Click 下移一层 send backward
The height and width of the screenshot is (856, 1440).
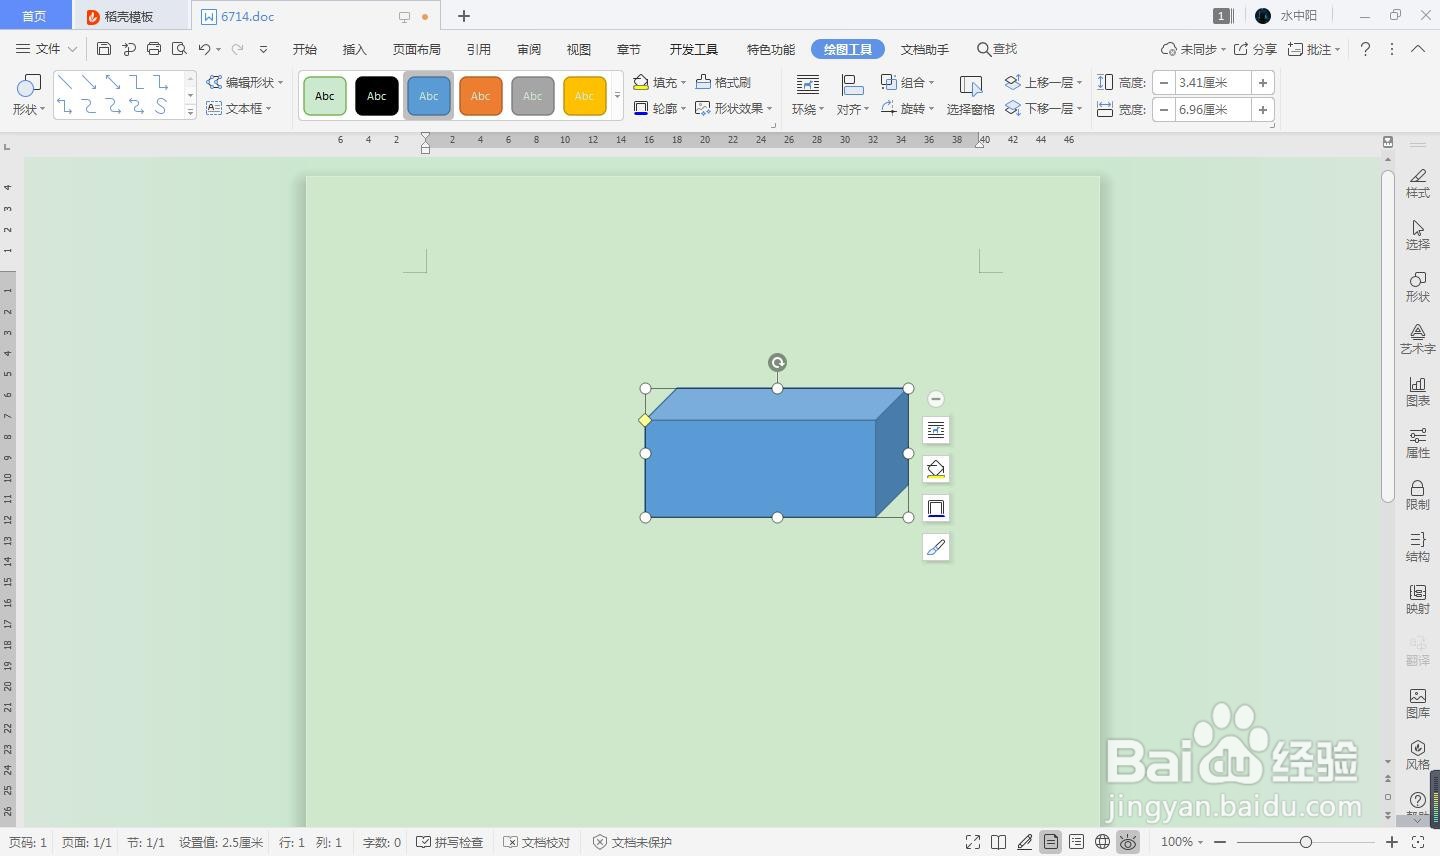click(1044, 108)
